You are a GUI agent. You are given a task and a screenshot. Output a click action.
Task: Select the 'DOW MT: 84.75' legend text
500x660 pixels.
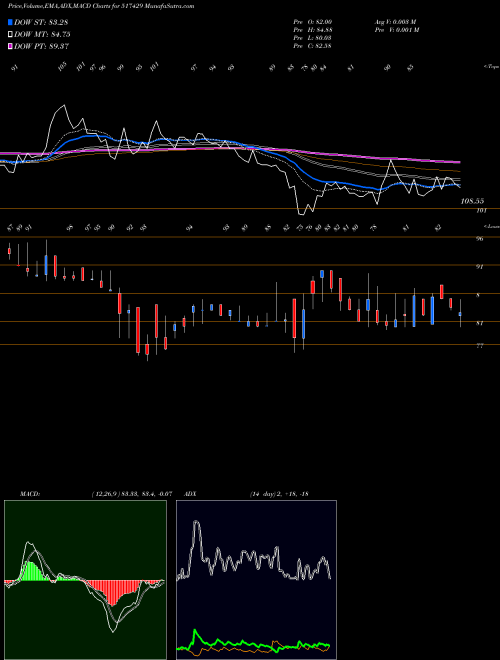(42, 35)
